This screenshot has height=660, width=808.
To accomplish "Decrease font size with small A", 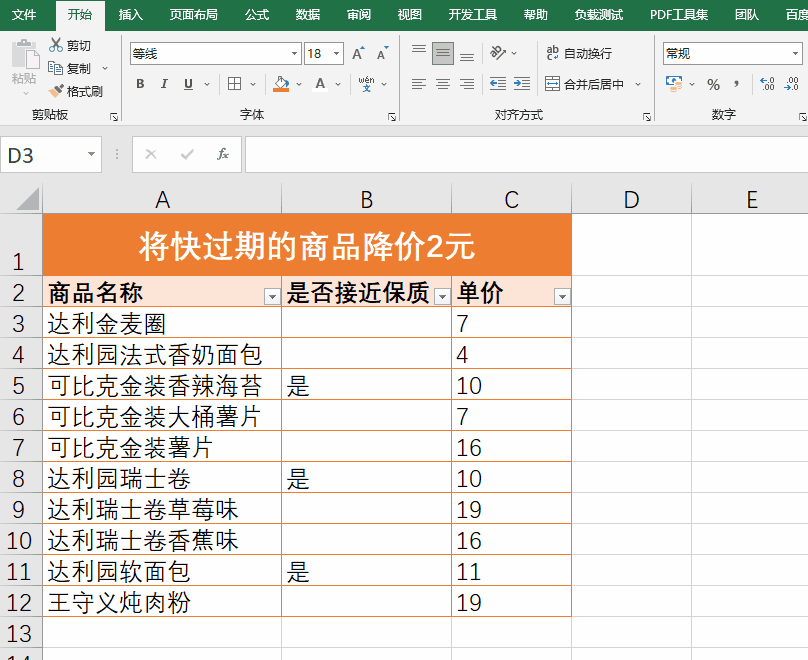I will [x=382, y=53].
